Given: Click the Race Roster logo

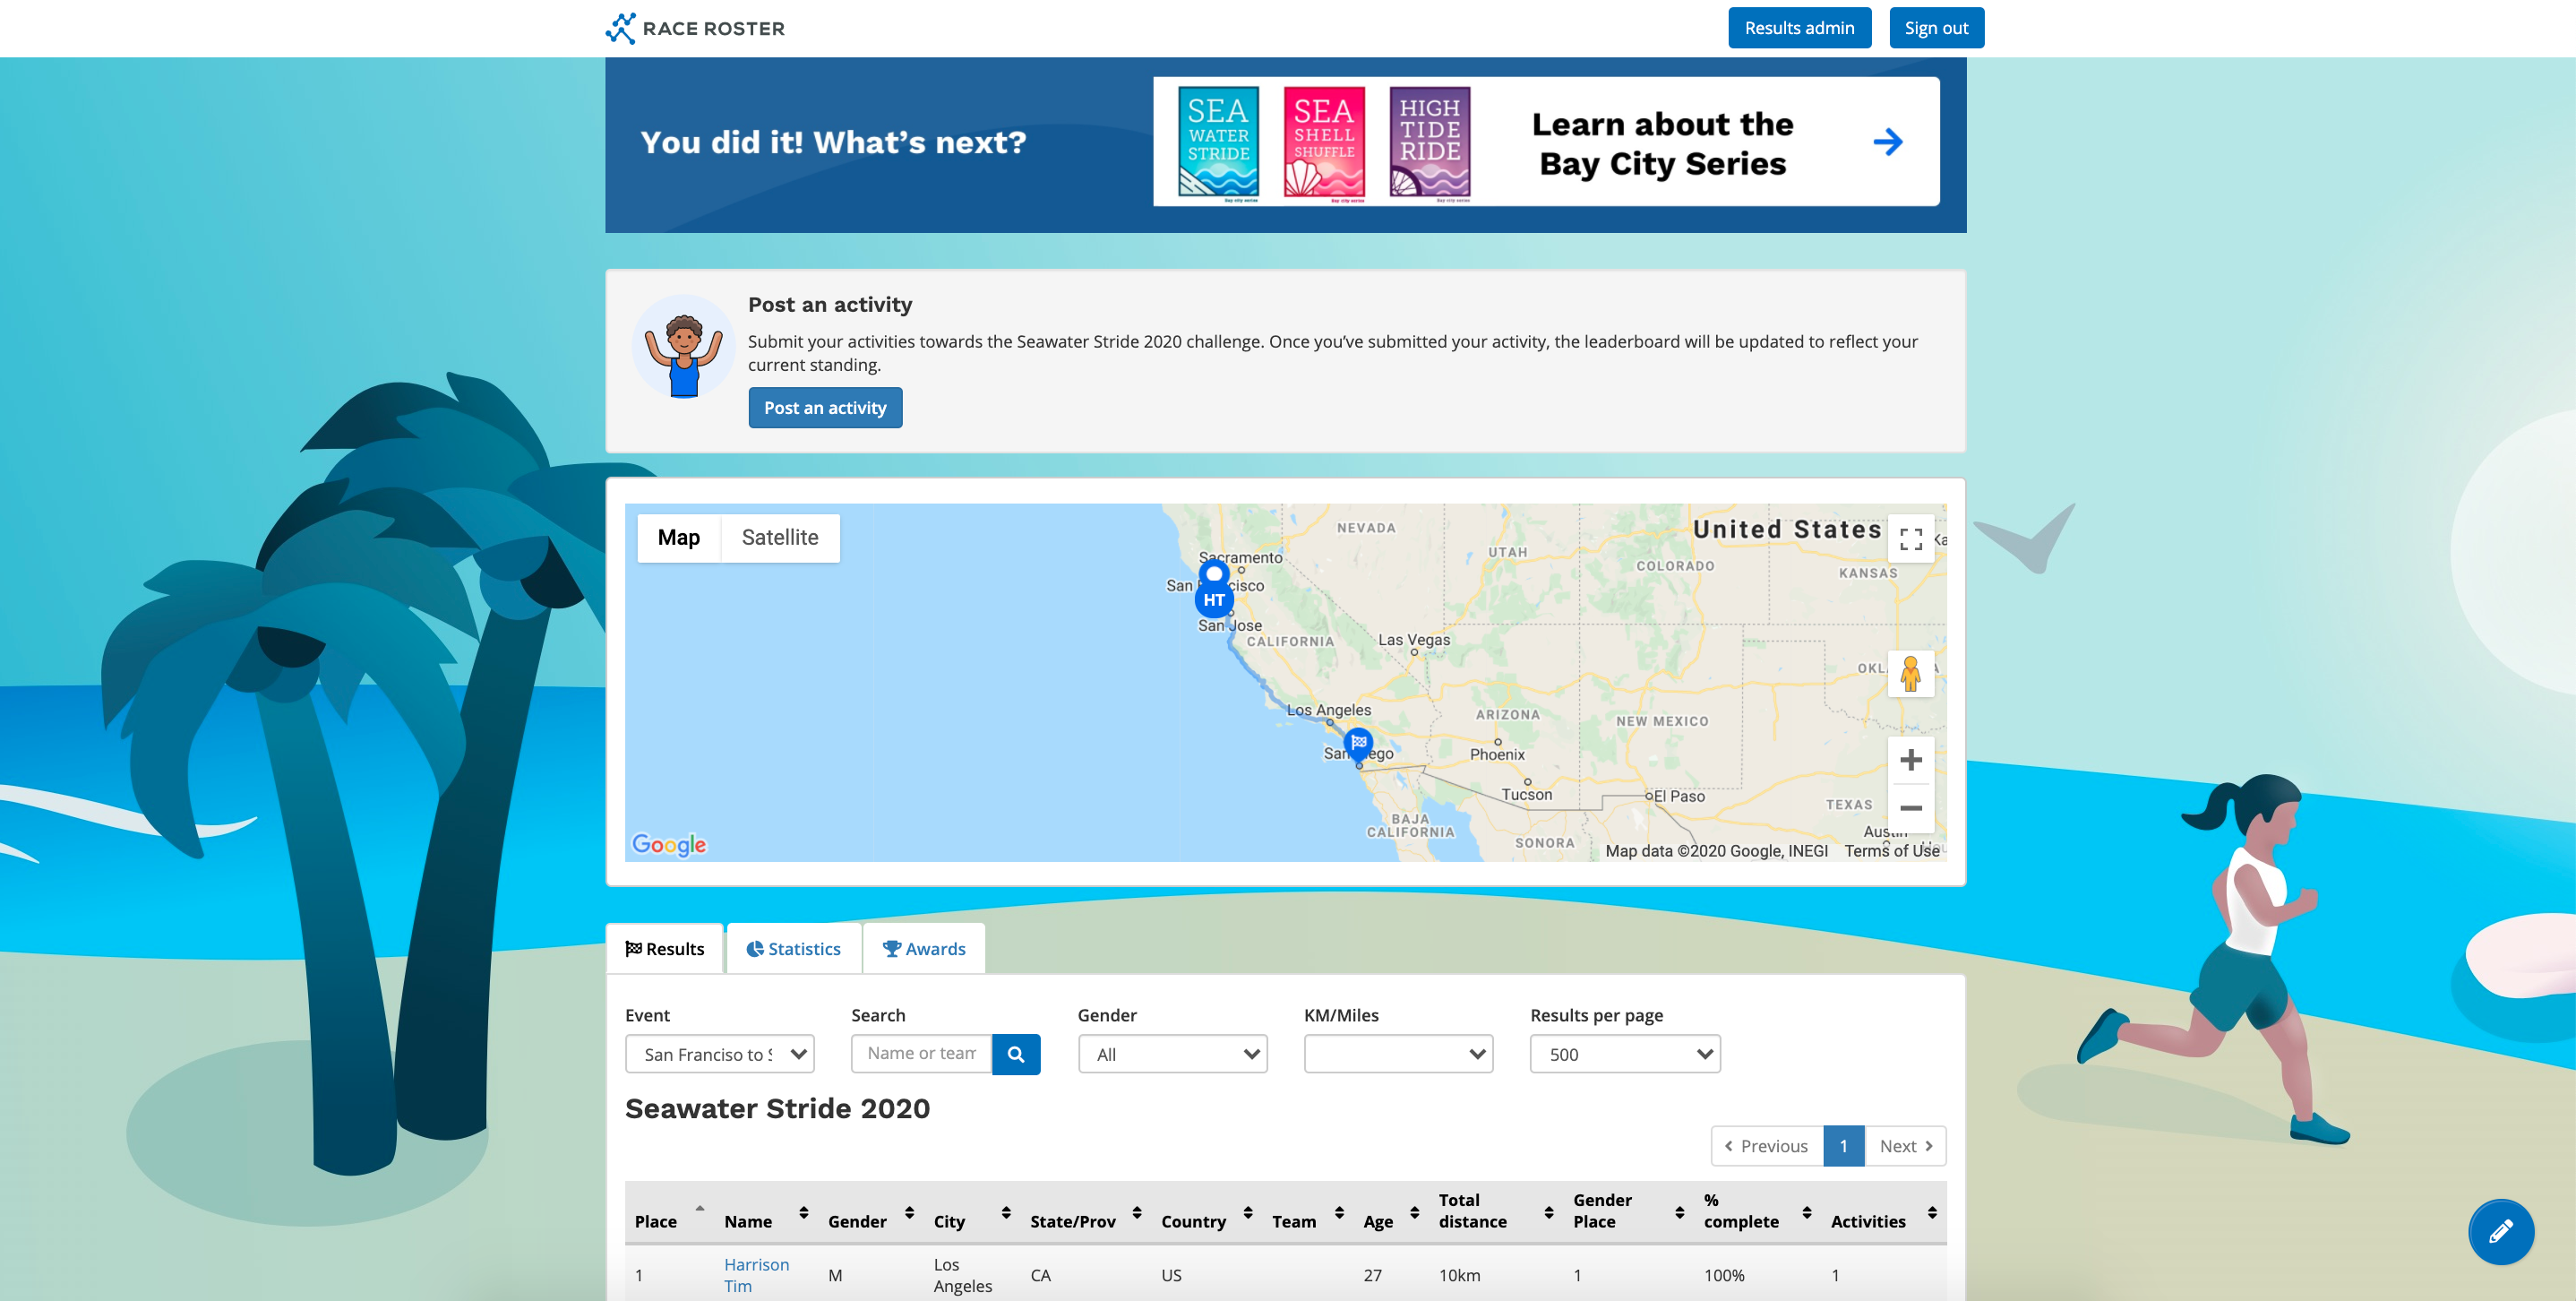Looking at the screenshot, I should 695,28.
